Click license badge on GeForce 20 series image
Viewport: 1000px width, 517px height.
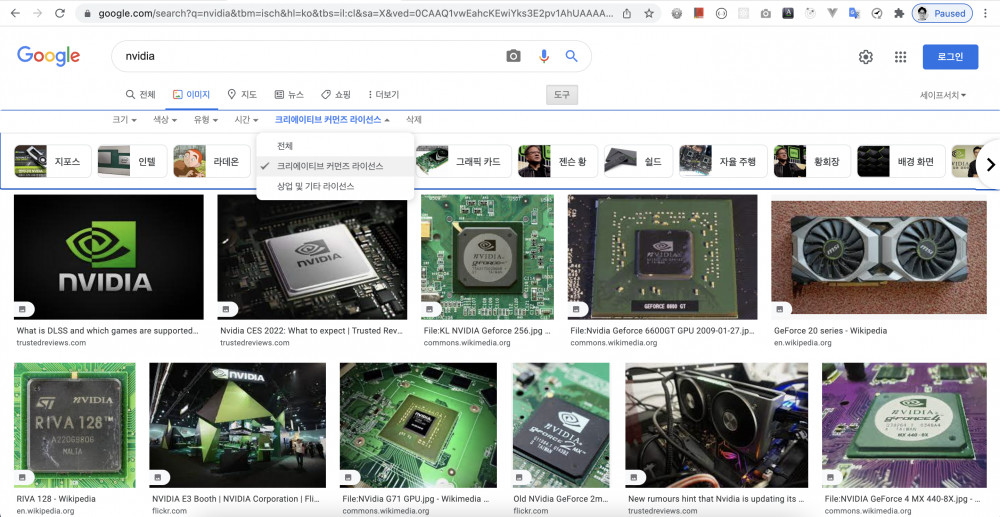point(780,309)
